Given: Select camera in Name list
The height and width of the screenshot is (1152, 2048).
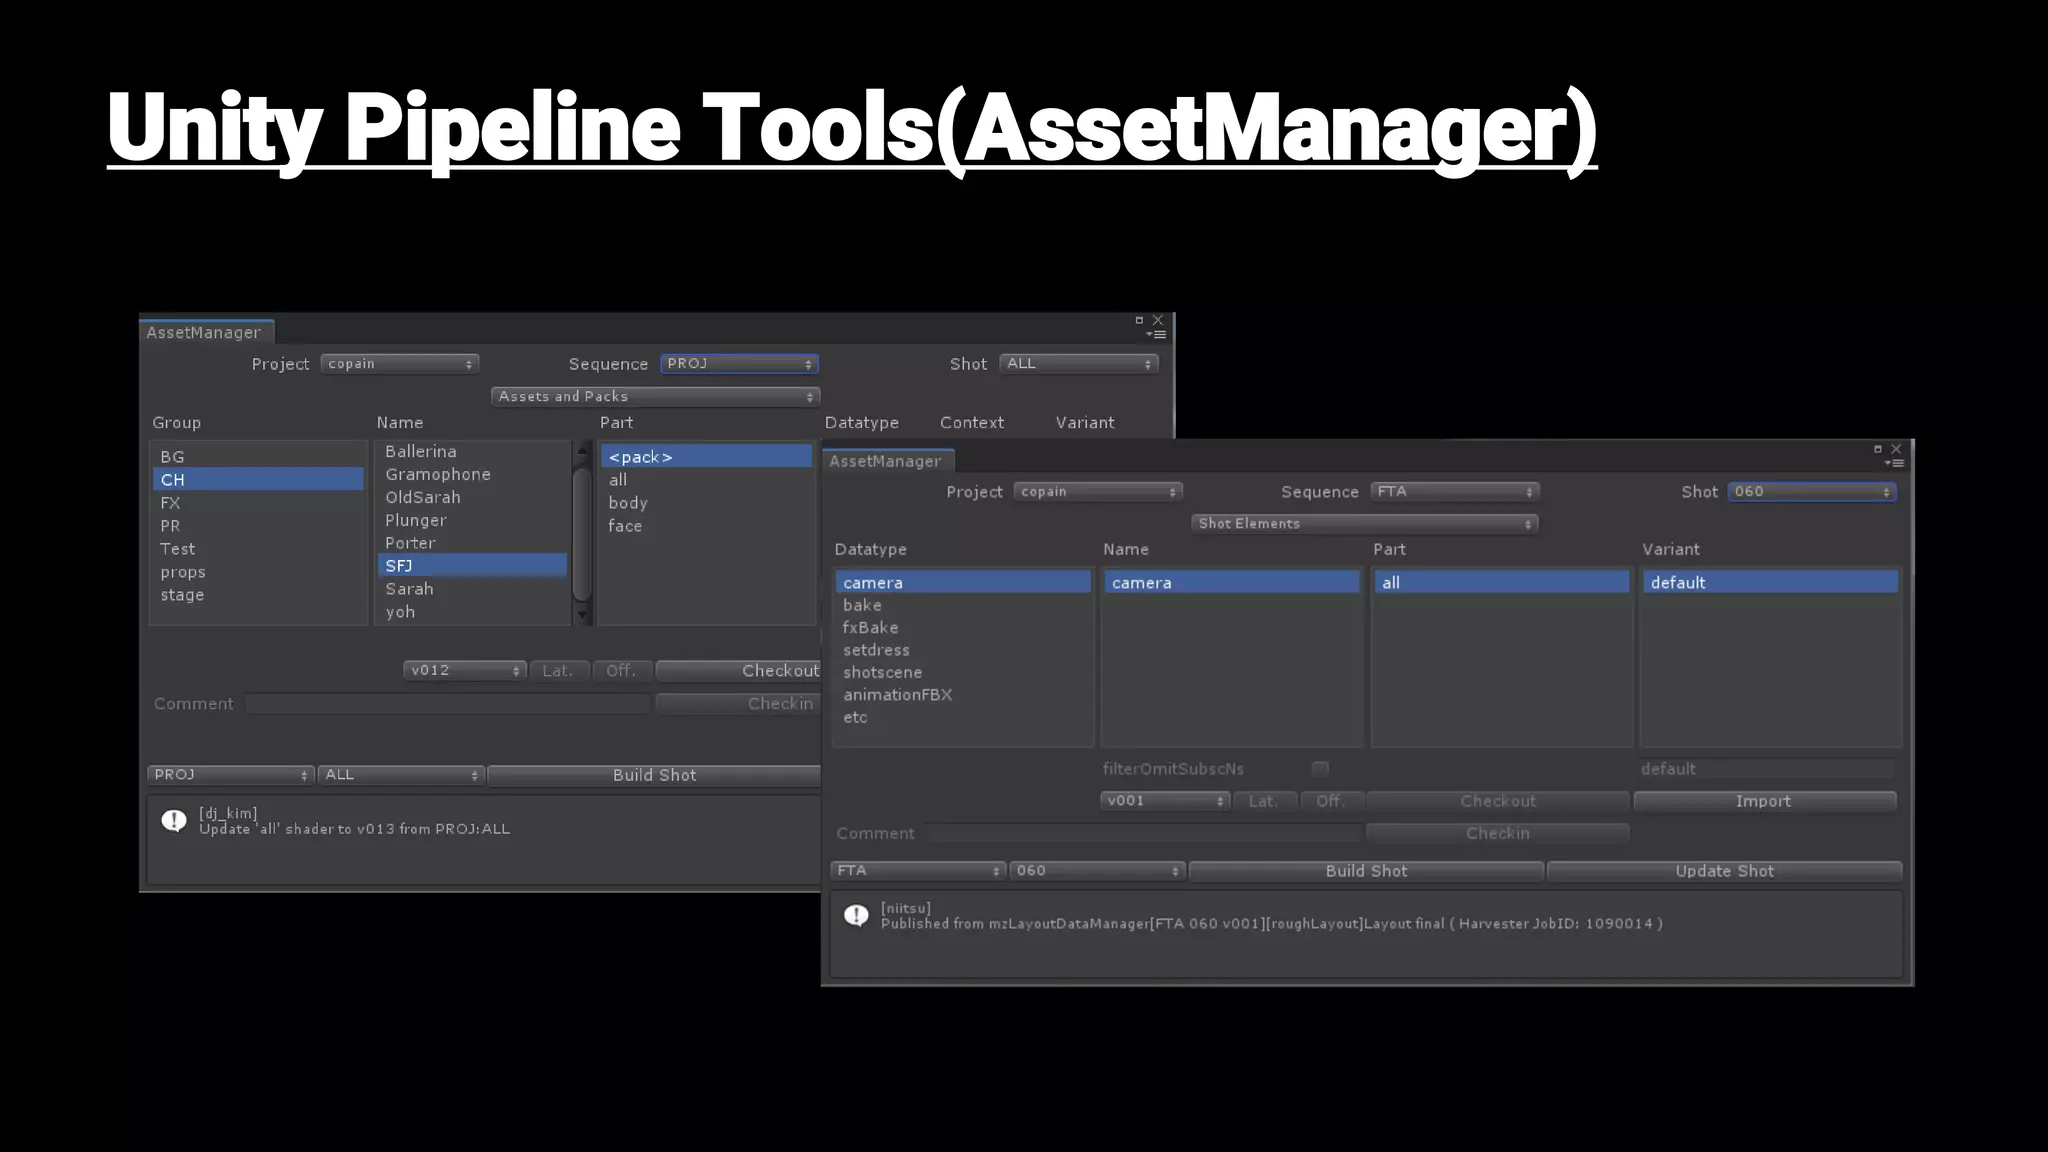Looking at the screenshot, I should tap(1232, 582).
